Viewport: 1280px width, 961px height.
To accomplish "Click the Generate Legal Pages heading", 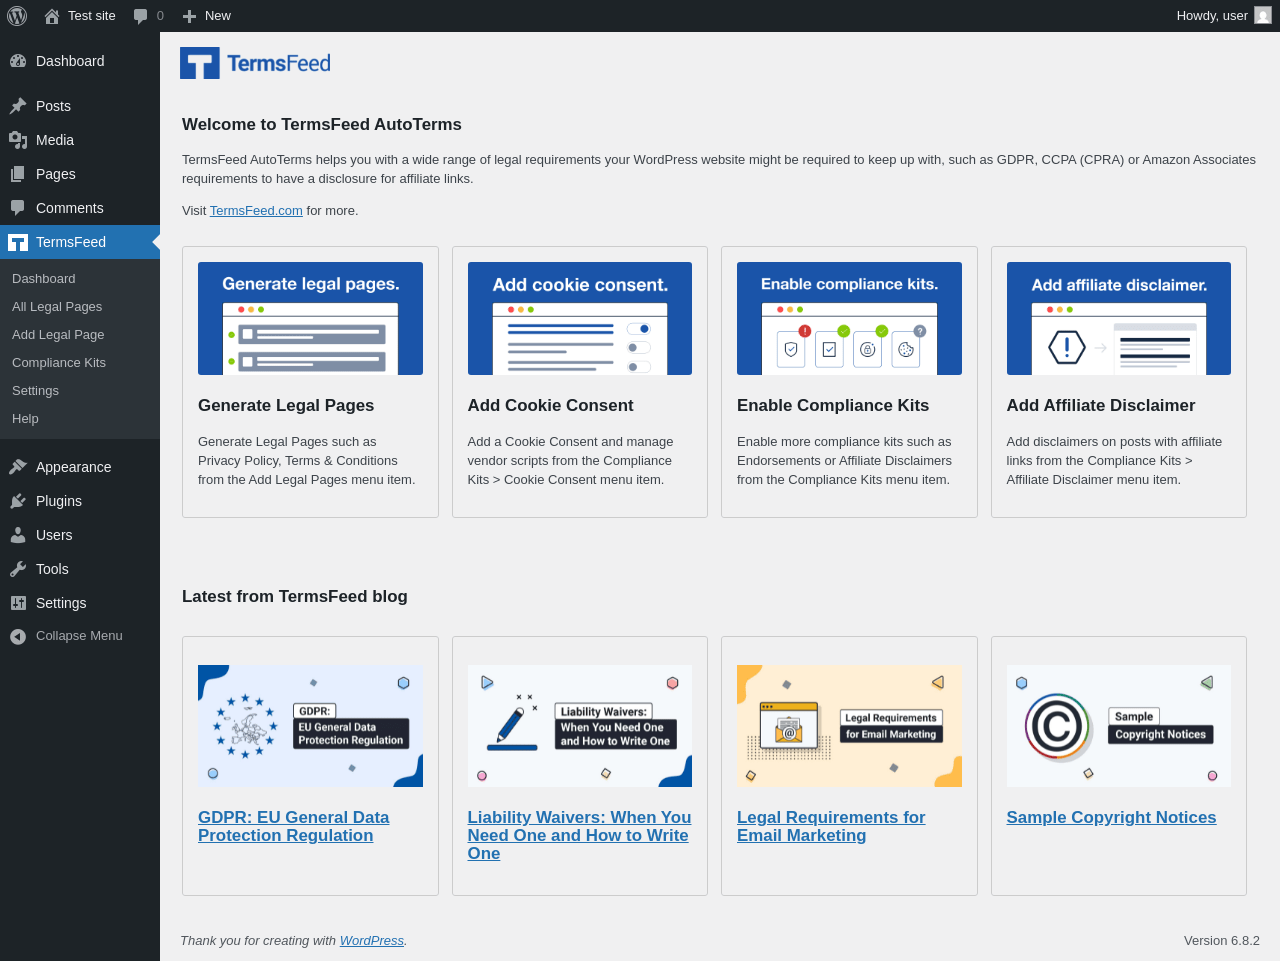I will click(286, 405).
